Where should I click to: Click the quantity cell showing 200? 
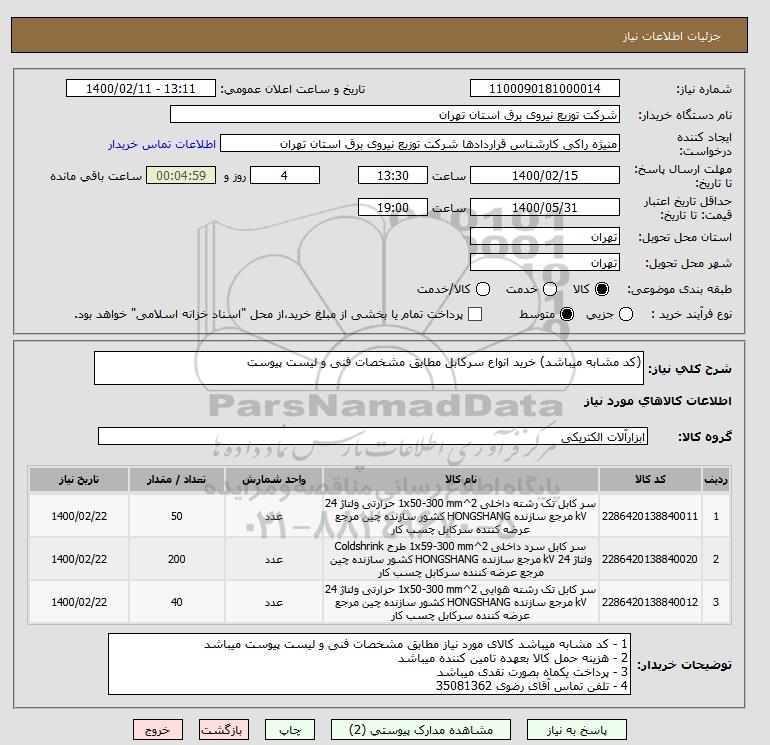pos(176,559)
